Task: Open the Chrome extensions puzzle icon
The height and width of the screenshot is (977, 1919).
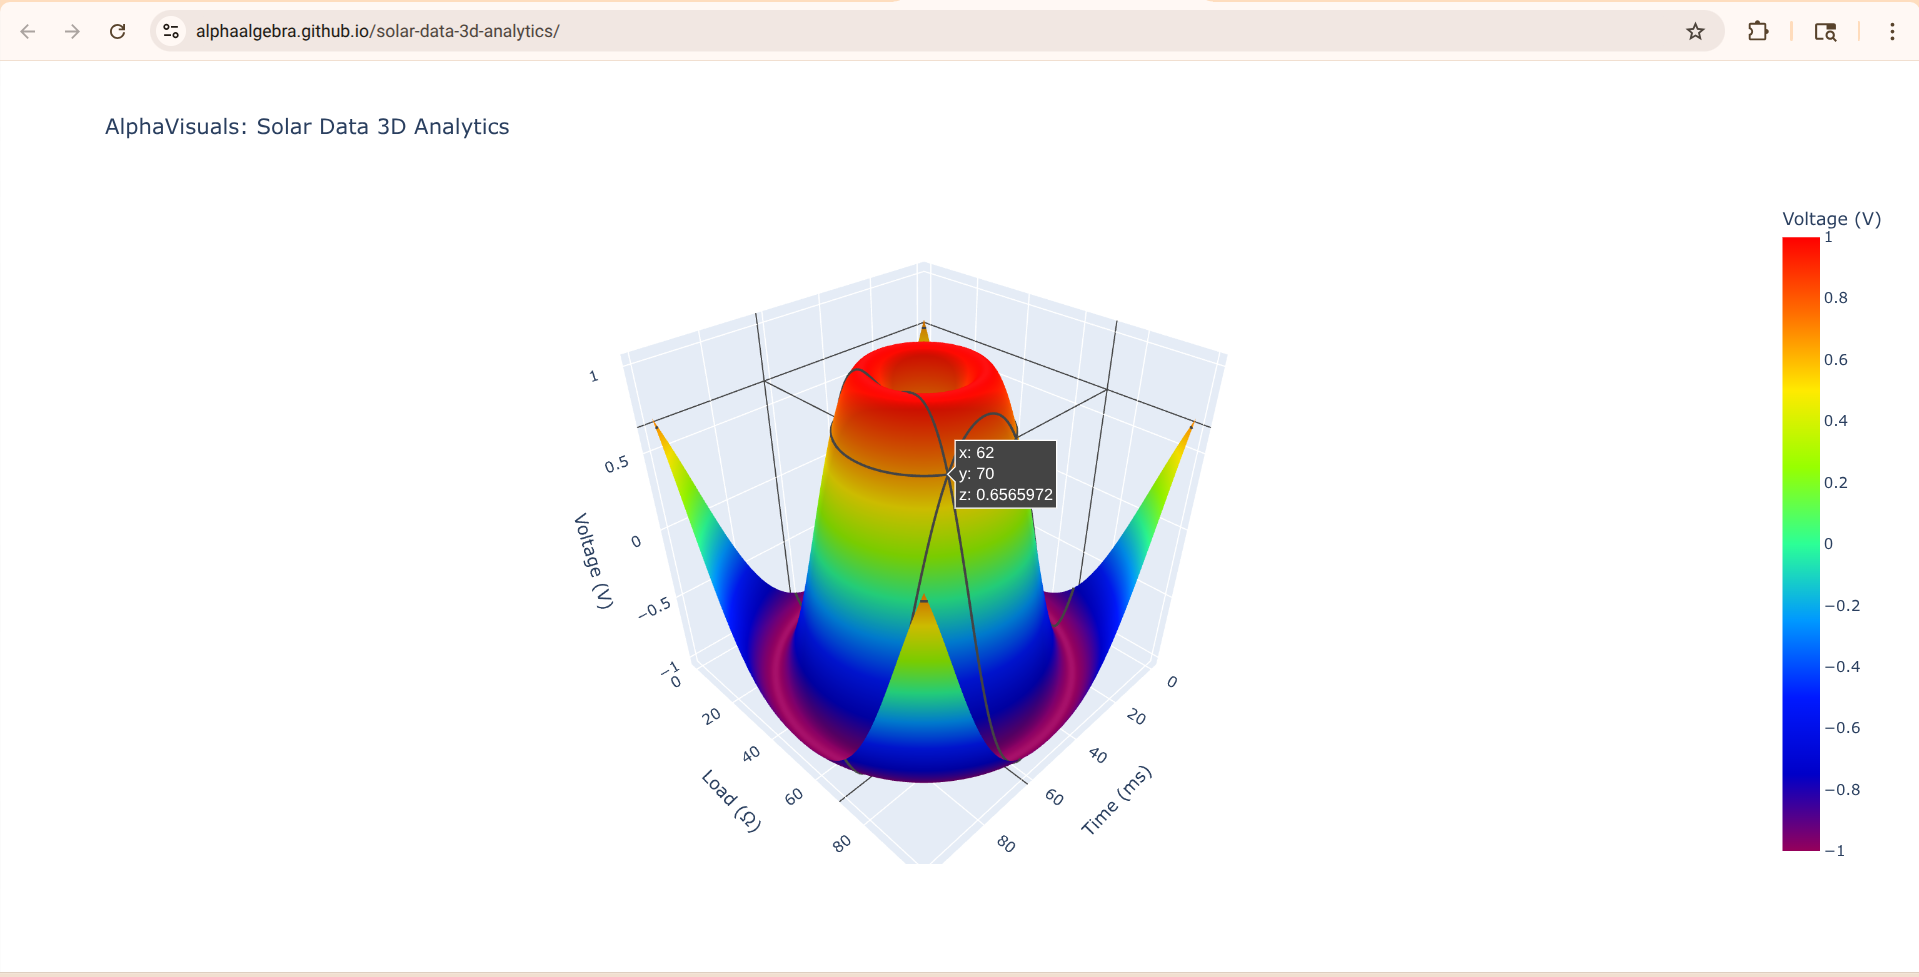Action: click(1758, 31)
